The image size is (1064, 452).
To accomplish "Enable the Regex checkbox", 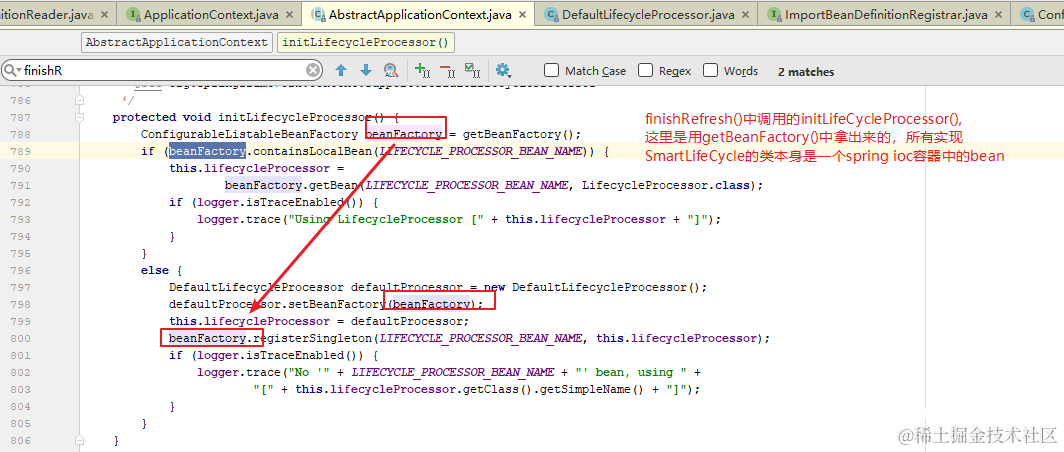I will tap(645, 71).
